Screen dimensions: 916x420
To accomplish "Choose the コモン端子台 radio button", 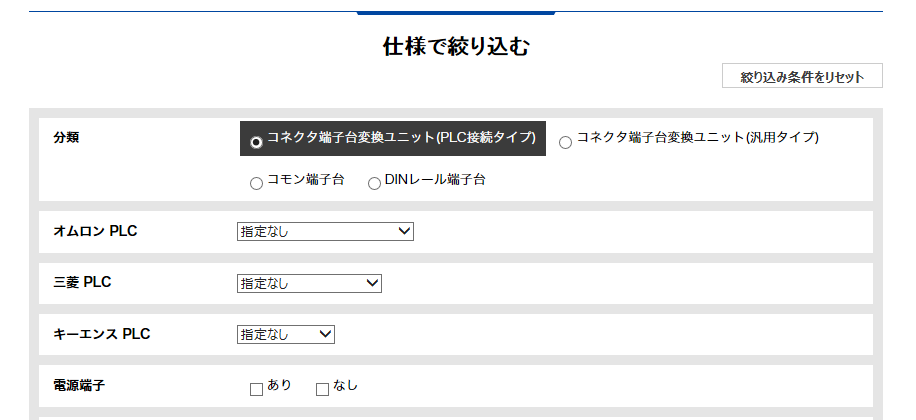I will 256,183.
